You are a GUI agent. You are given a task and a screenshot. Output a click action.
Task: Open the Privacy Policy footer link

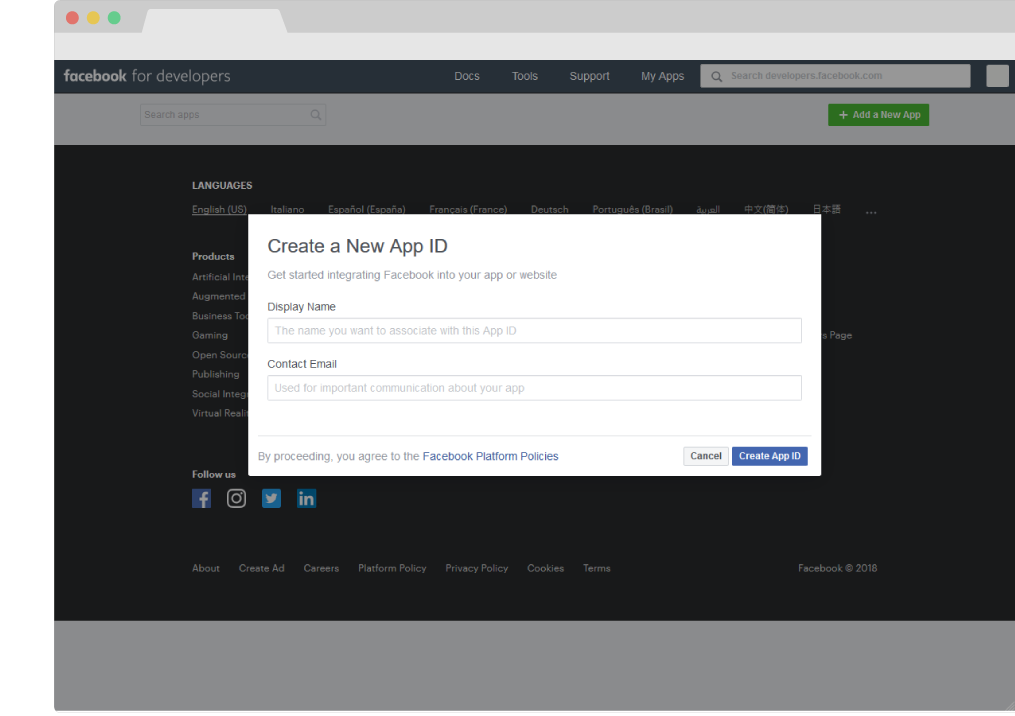pos(476,568)
